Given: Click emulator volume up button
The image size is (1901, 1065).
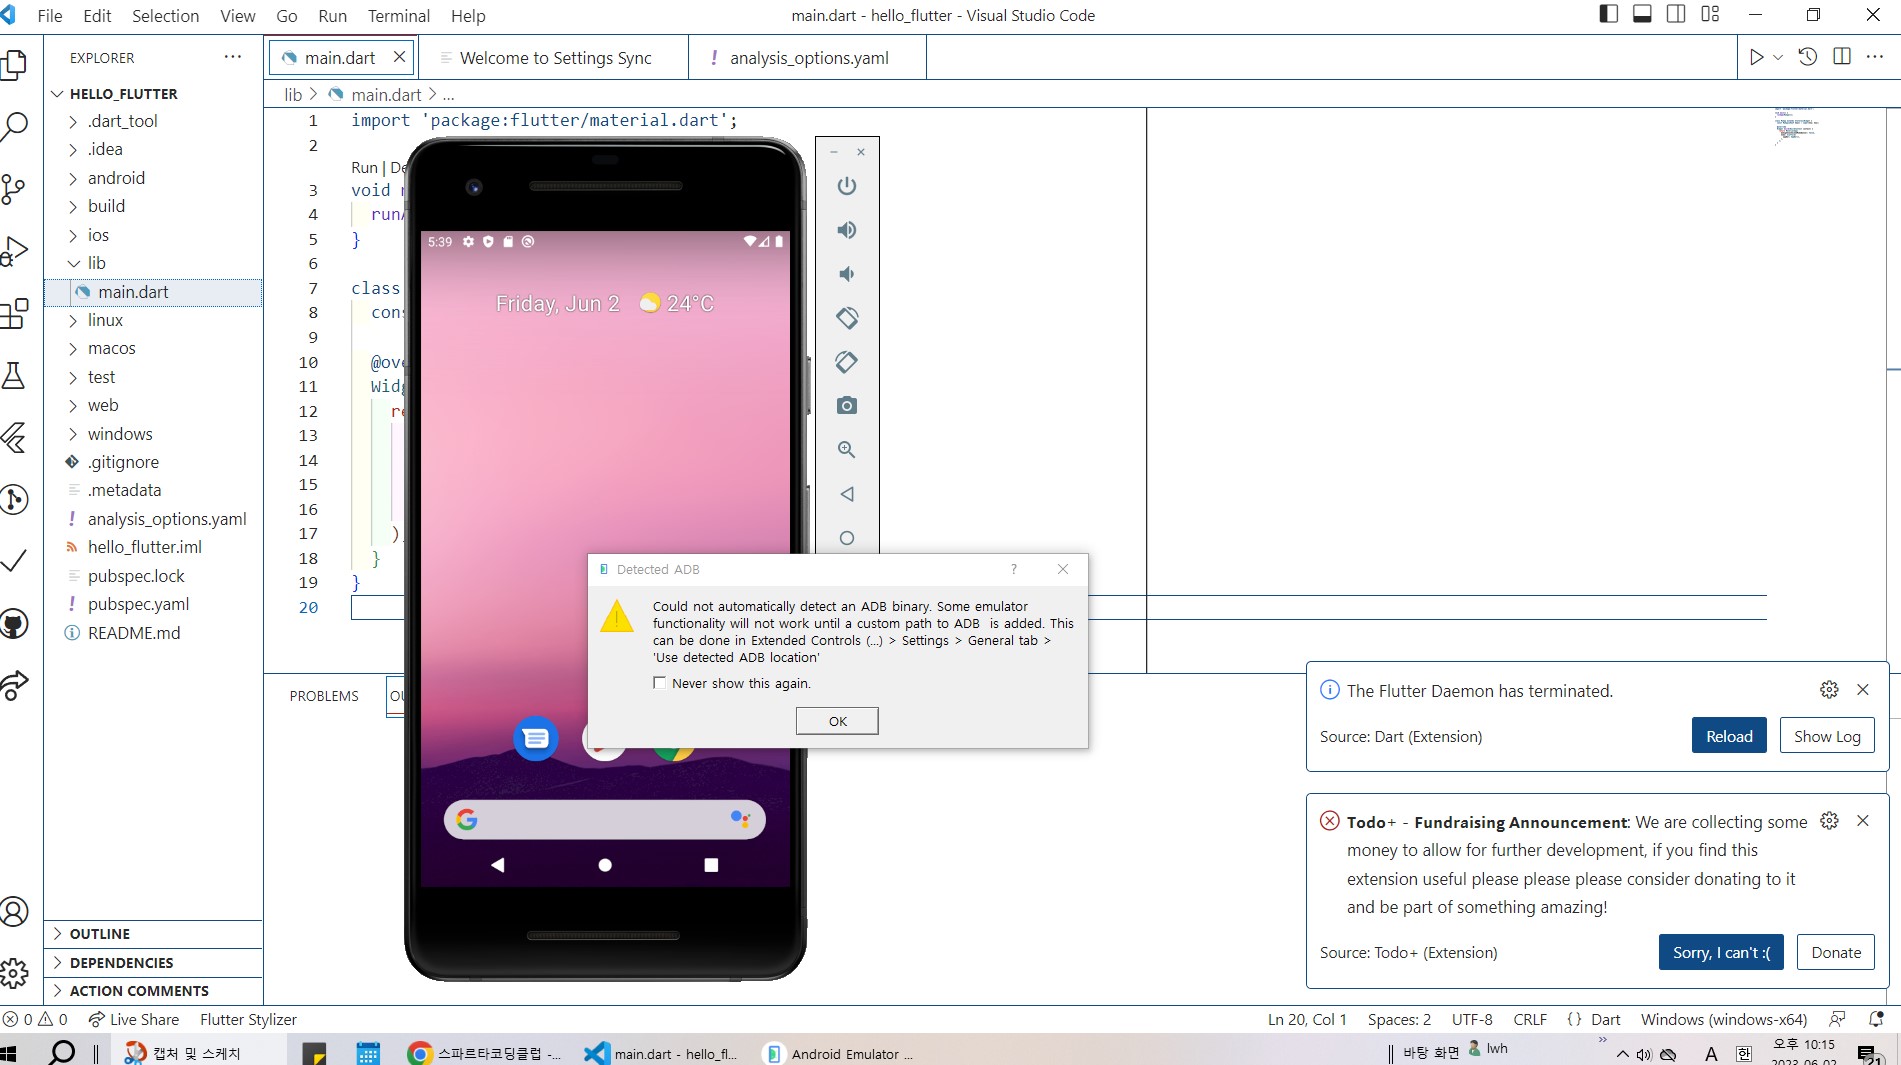Looking at the screenshot, I should (847, 230).
